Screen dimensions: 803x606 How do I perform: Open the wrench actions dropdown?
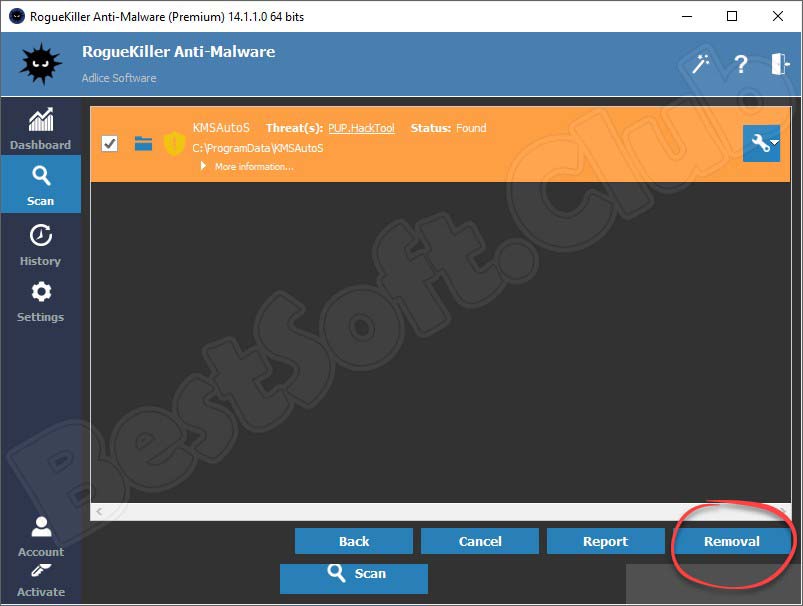pyautogui.click(x=761, y=144)
